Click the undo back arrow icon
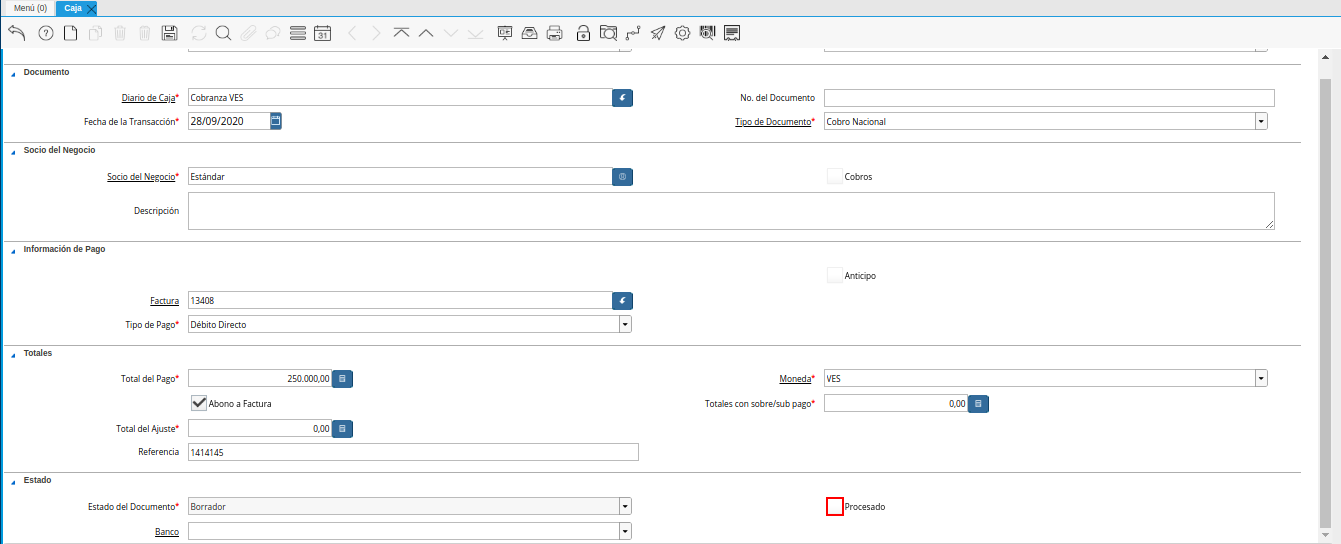The height and width of the screenshot is (544, 1341). (x=16, y=33)
